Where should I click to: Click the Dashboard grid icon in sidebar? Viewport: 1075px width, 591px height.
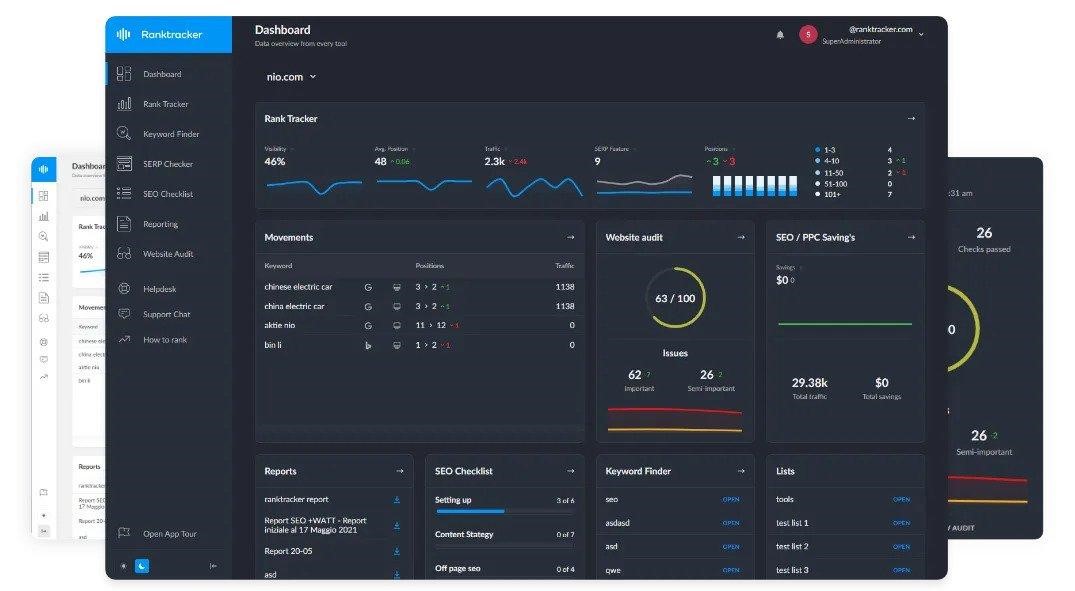click(x=124, y=73)
